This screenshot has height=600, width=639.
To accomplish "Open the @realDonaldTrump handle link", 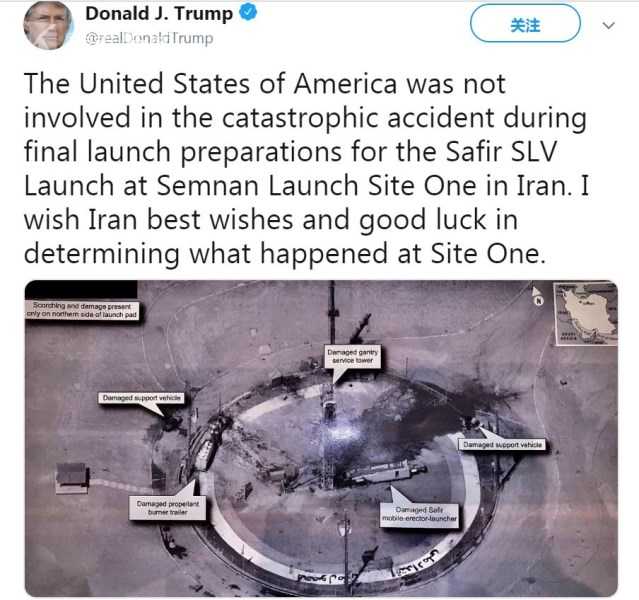I will [x=149, y=38].
